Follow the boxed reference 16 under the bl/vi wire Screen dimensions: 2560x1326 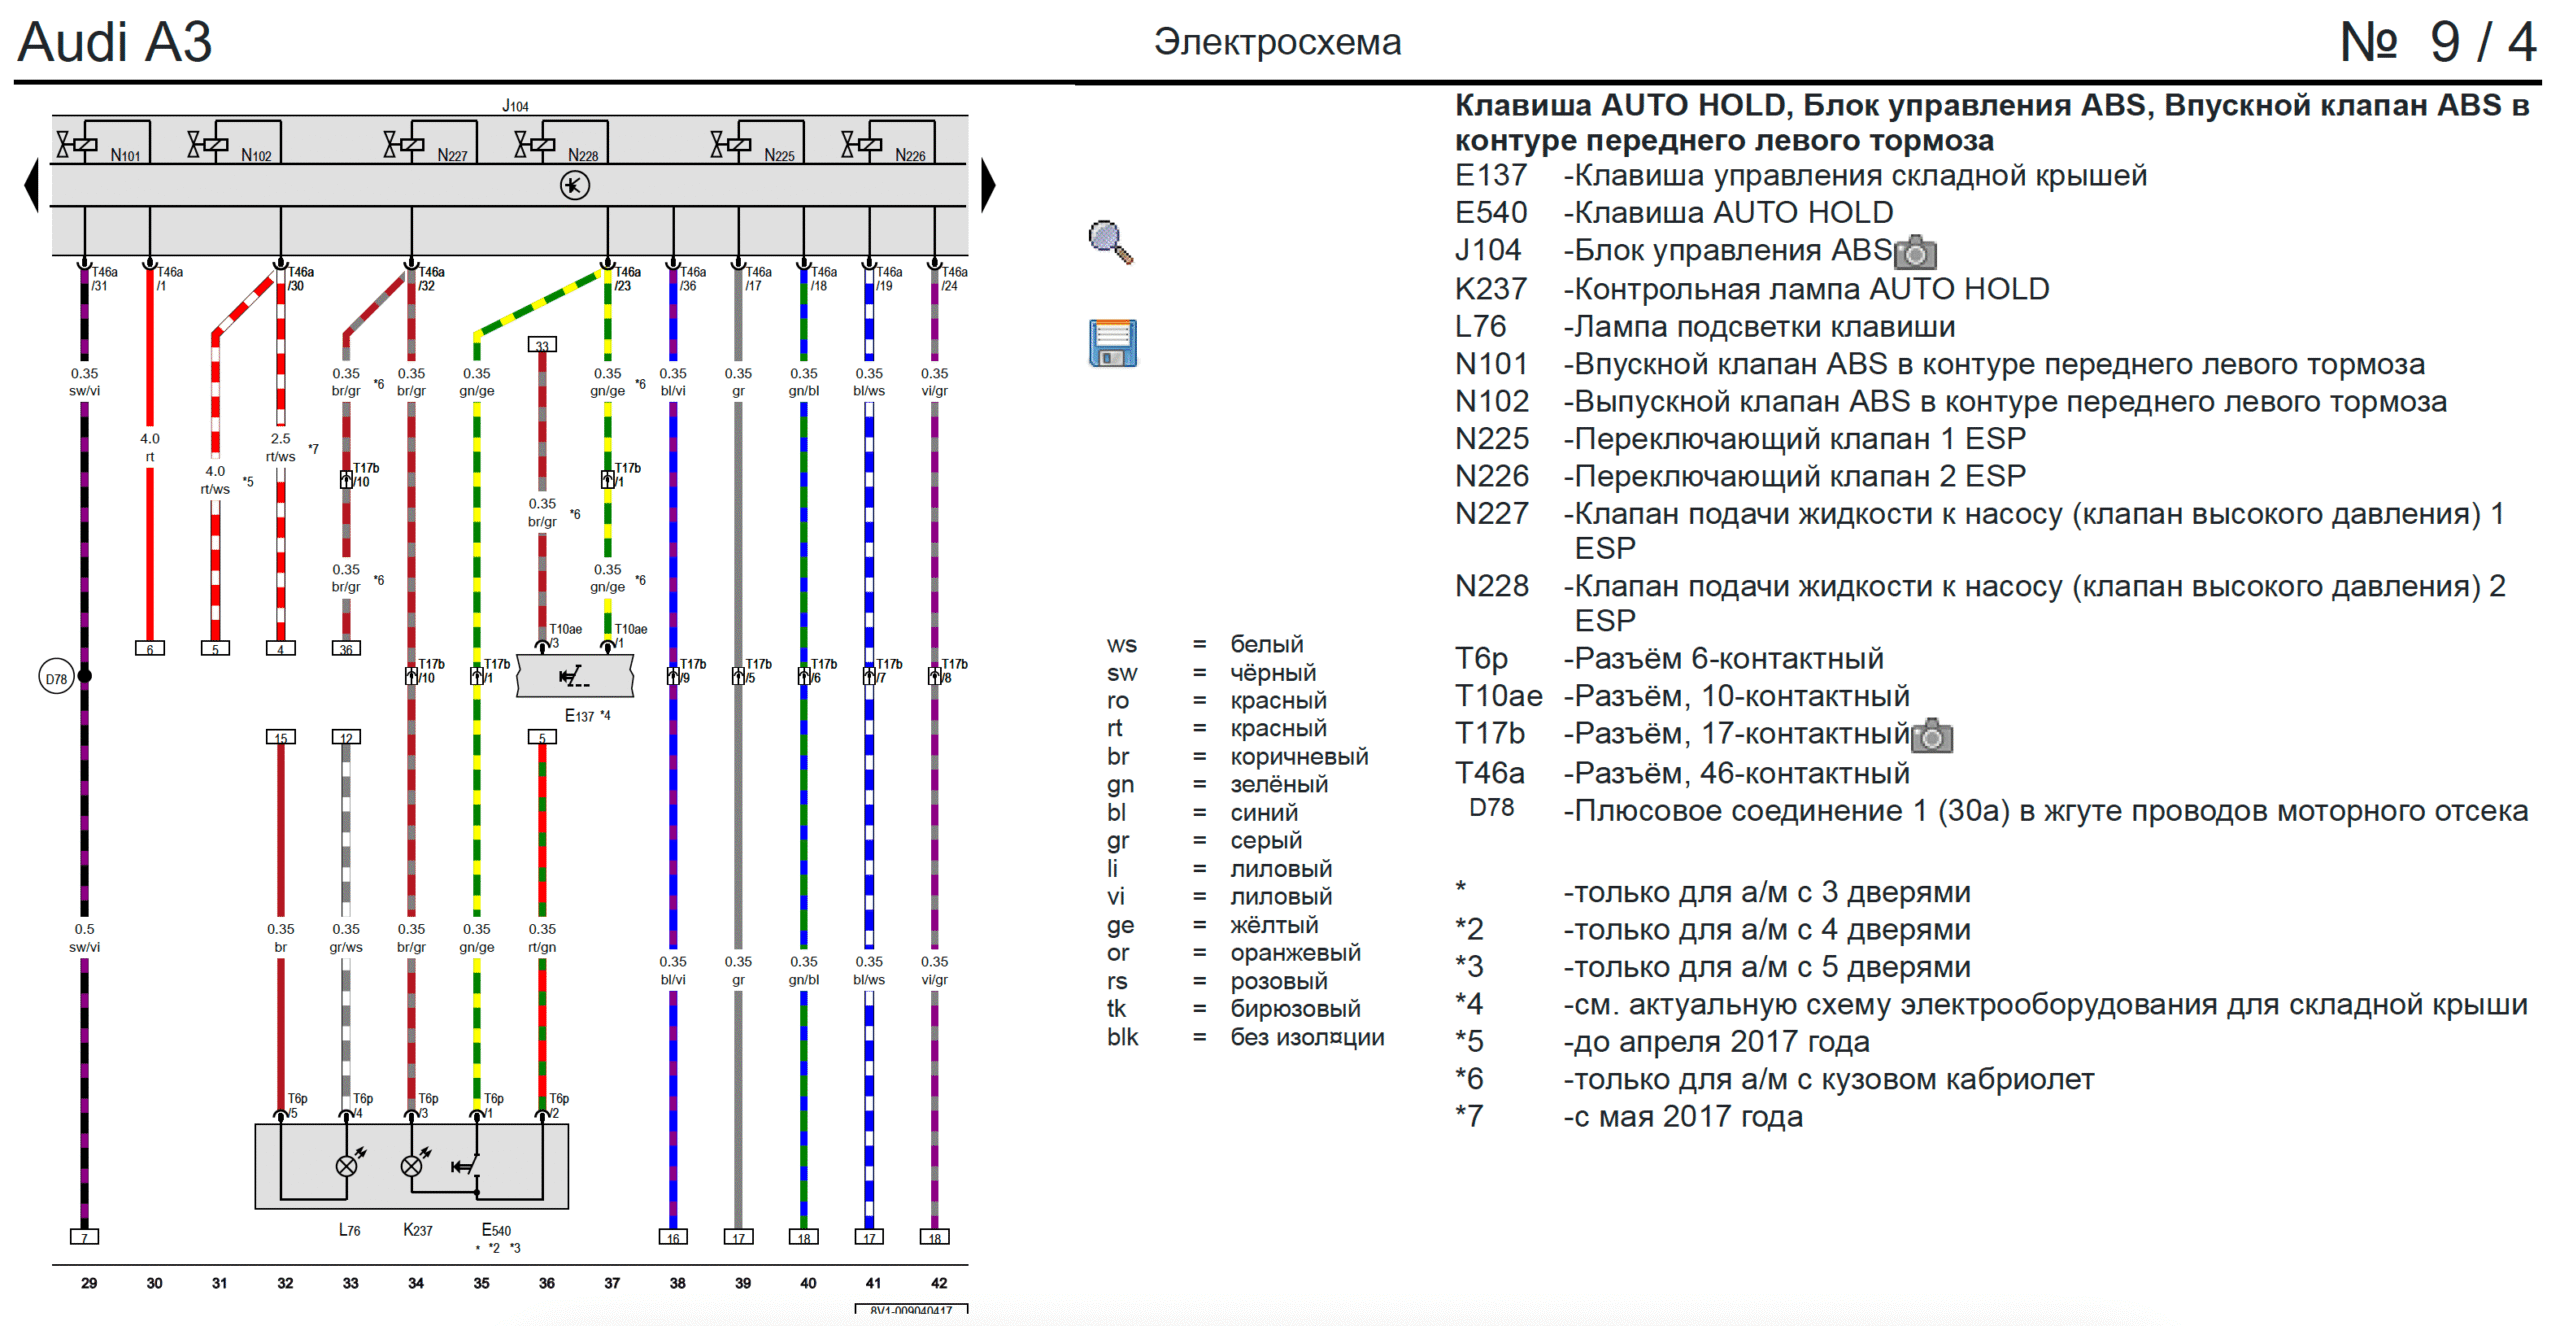(x=673, y=1237)
